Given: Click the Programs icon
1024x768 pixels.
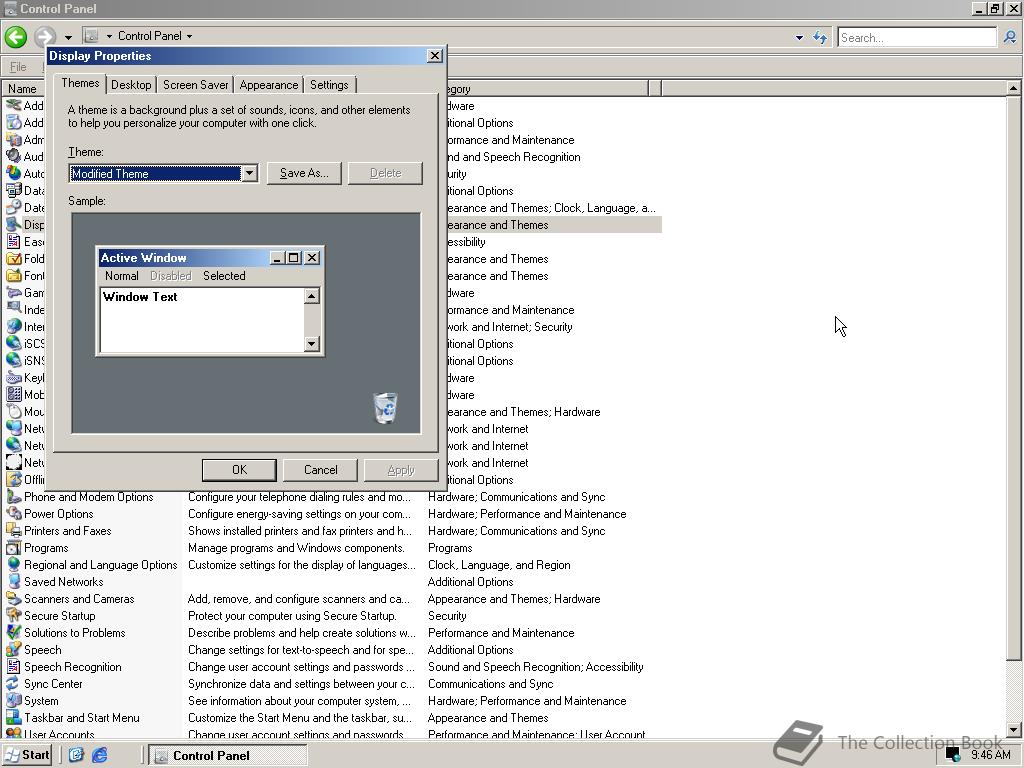Looking at the screenshot, I should [x=13, y=548].
